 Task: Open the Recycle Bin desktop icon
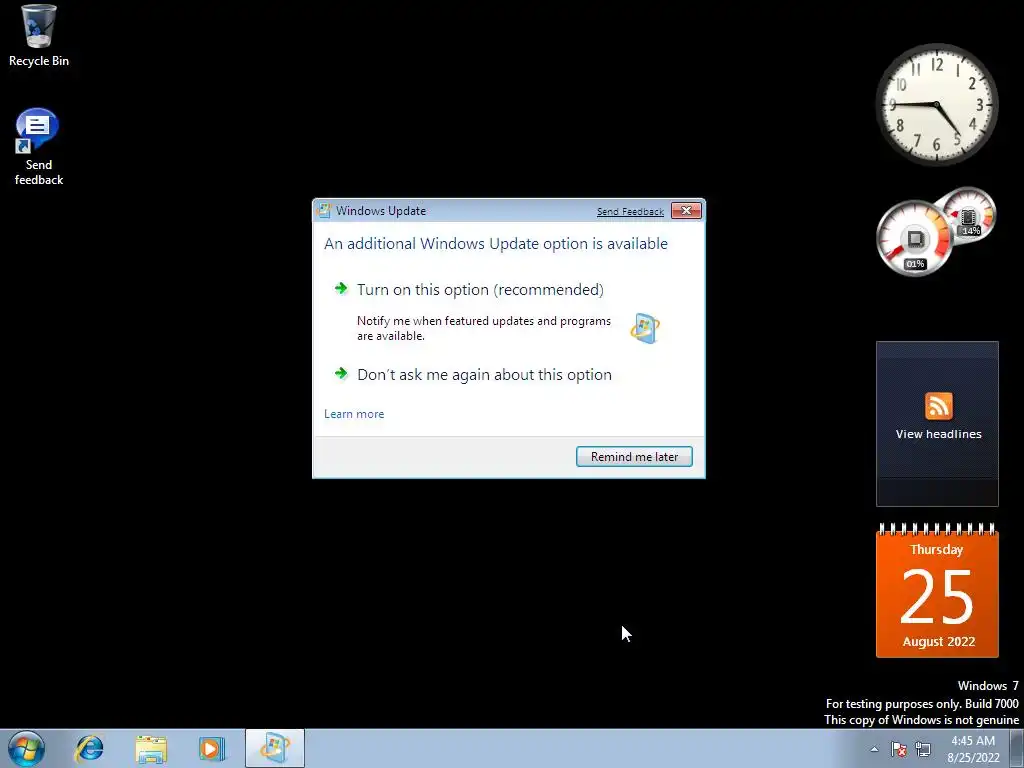pos(39,36)
